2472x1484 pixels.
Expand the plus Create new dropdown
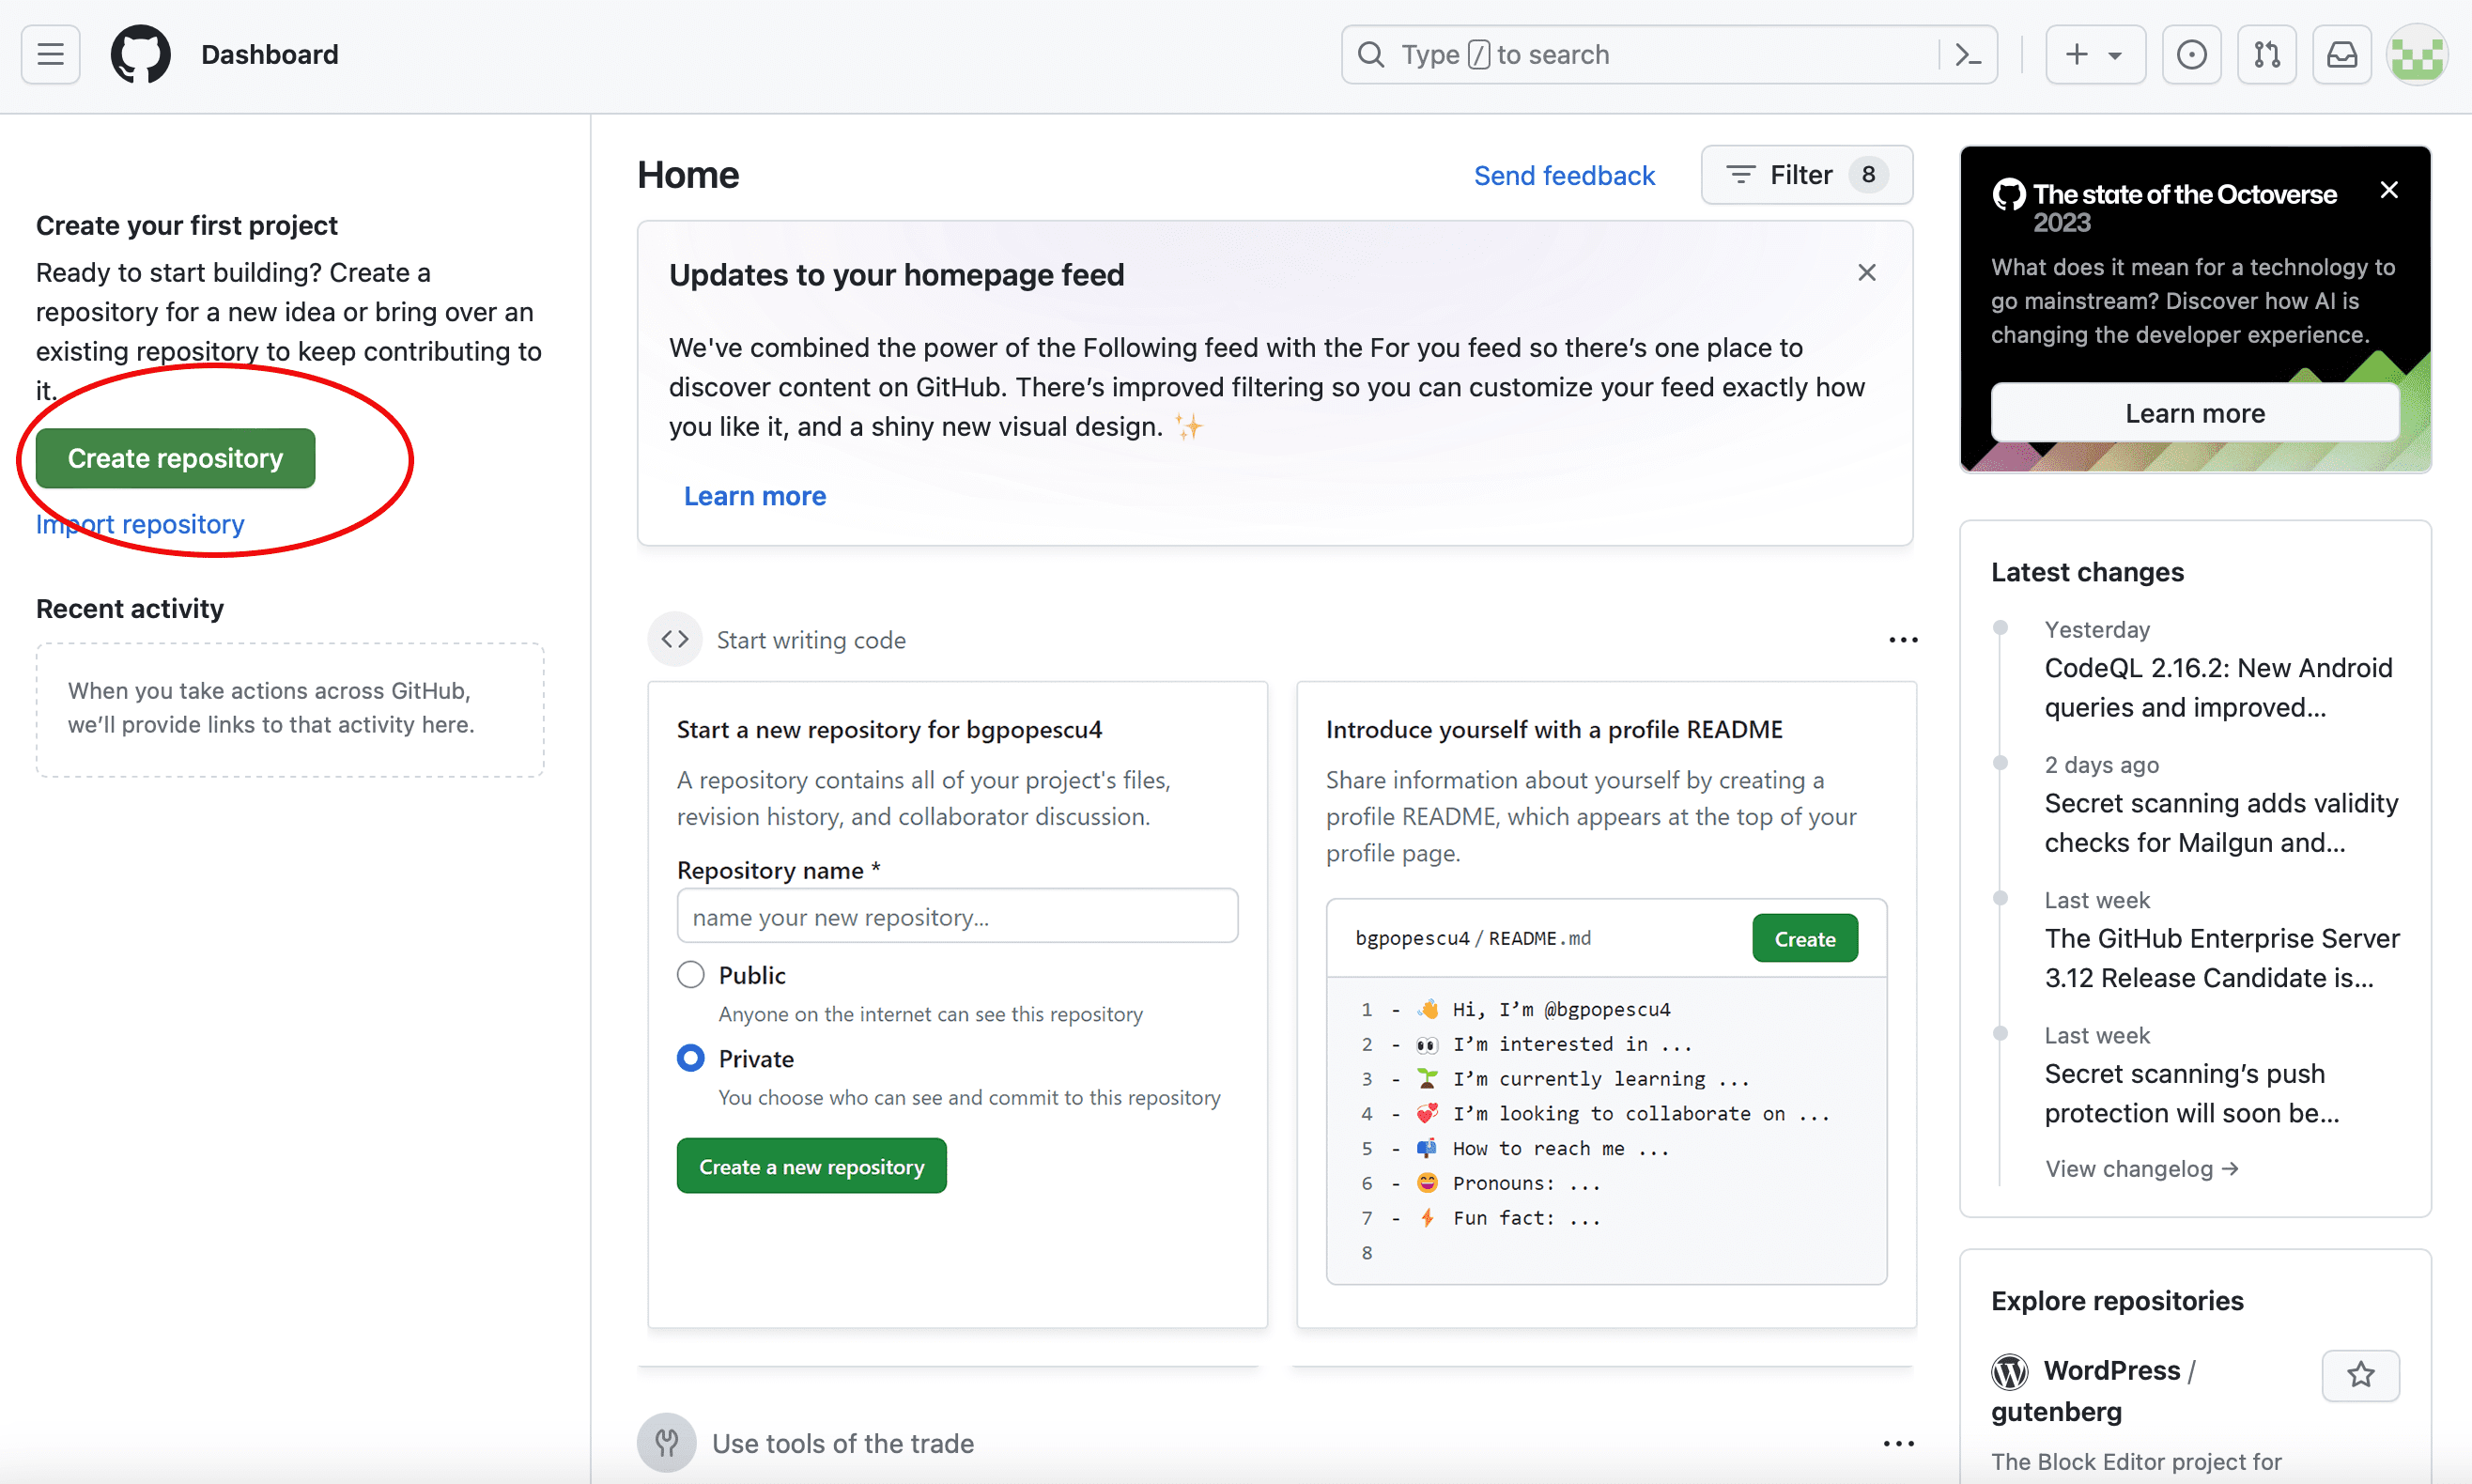coord(2094,54)
